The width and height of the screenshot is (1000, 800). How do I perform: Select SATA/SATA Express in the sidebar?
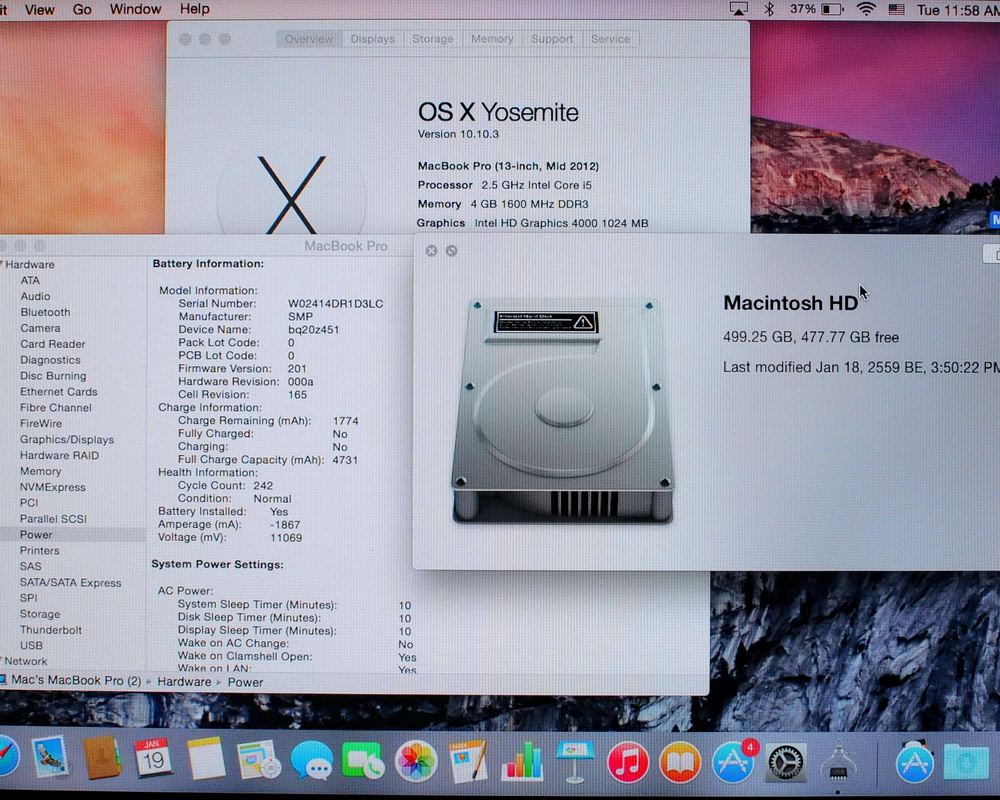coord(70,582)
